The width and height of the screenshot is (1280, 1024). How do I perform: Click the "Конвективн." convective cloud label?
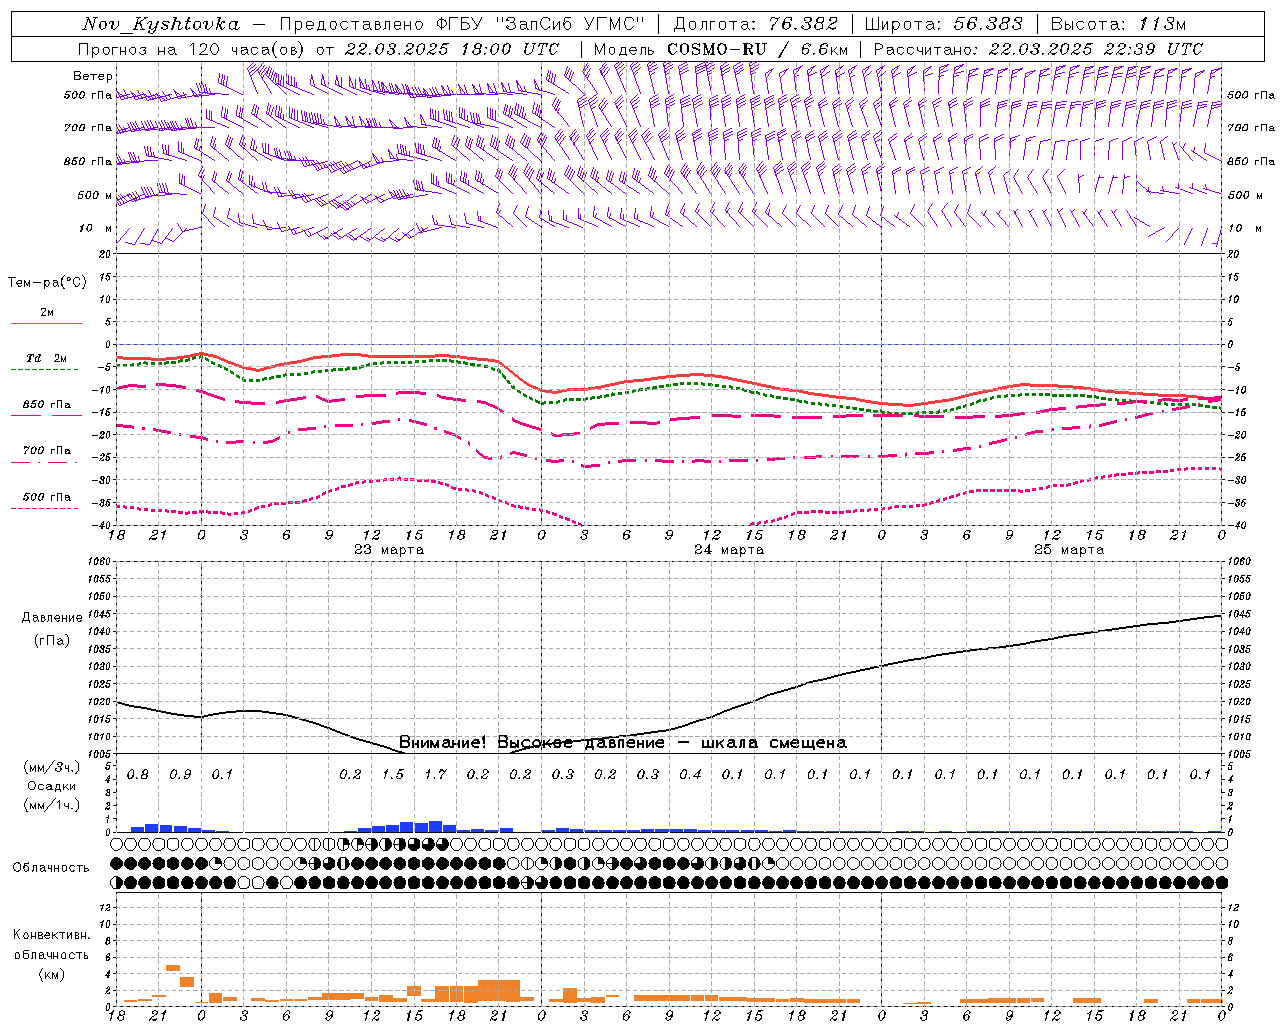coord(52,935)
